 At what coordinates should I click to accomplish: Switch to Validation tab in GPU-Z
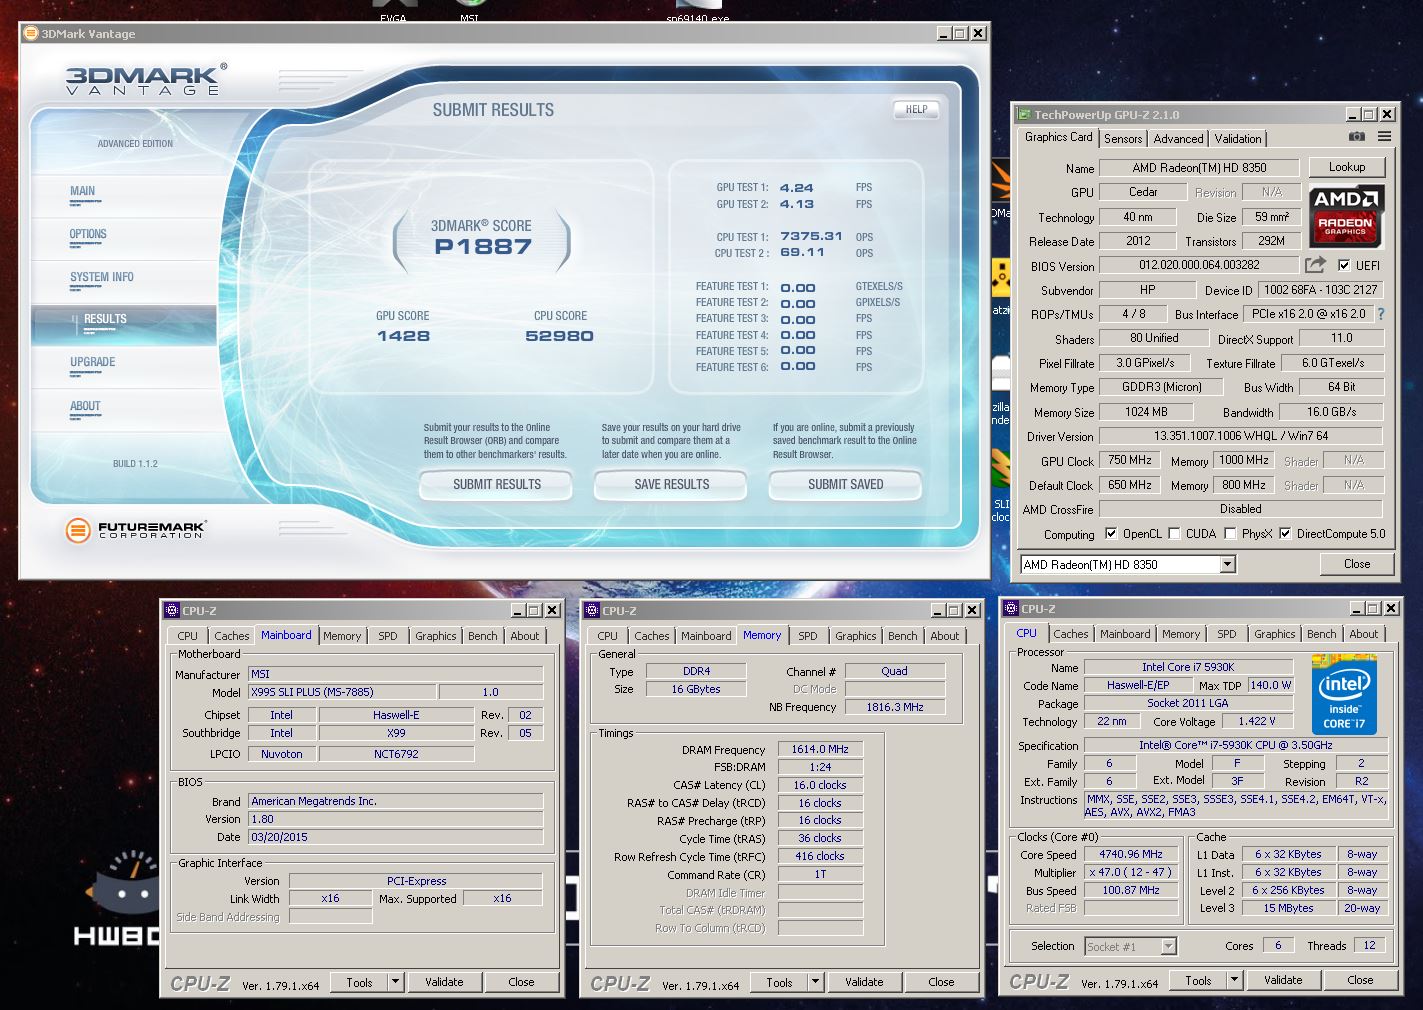click(x=1238, y=139)
